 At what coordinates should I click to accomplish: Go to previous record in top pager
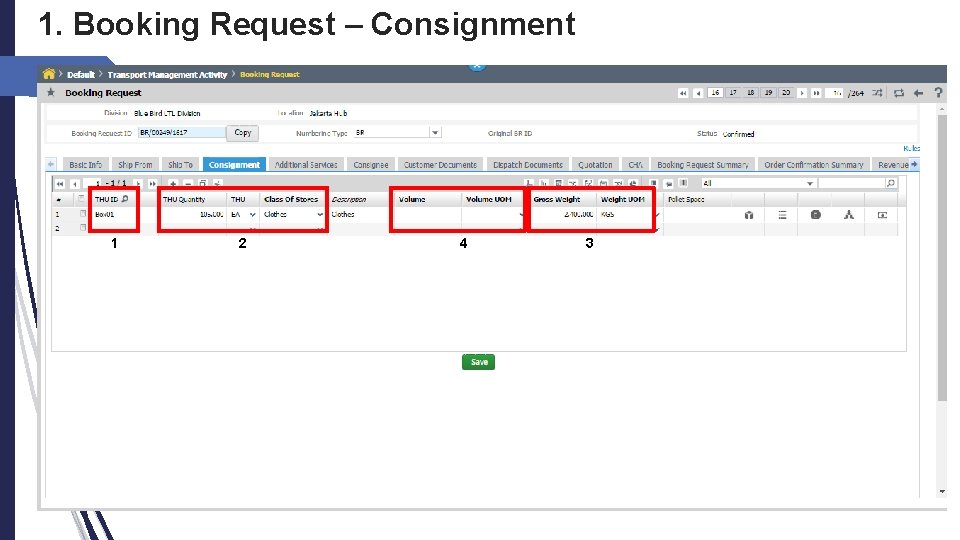coord(698,93)
